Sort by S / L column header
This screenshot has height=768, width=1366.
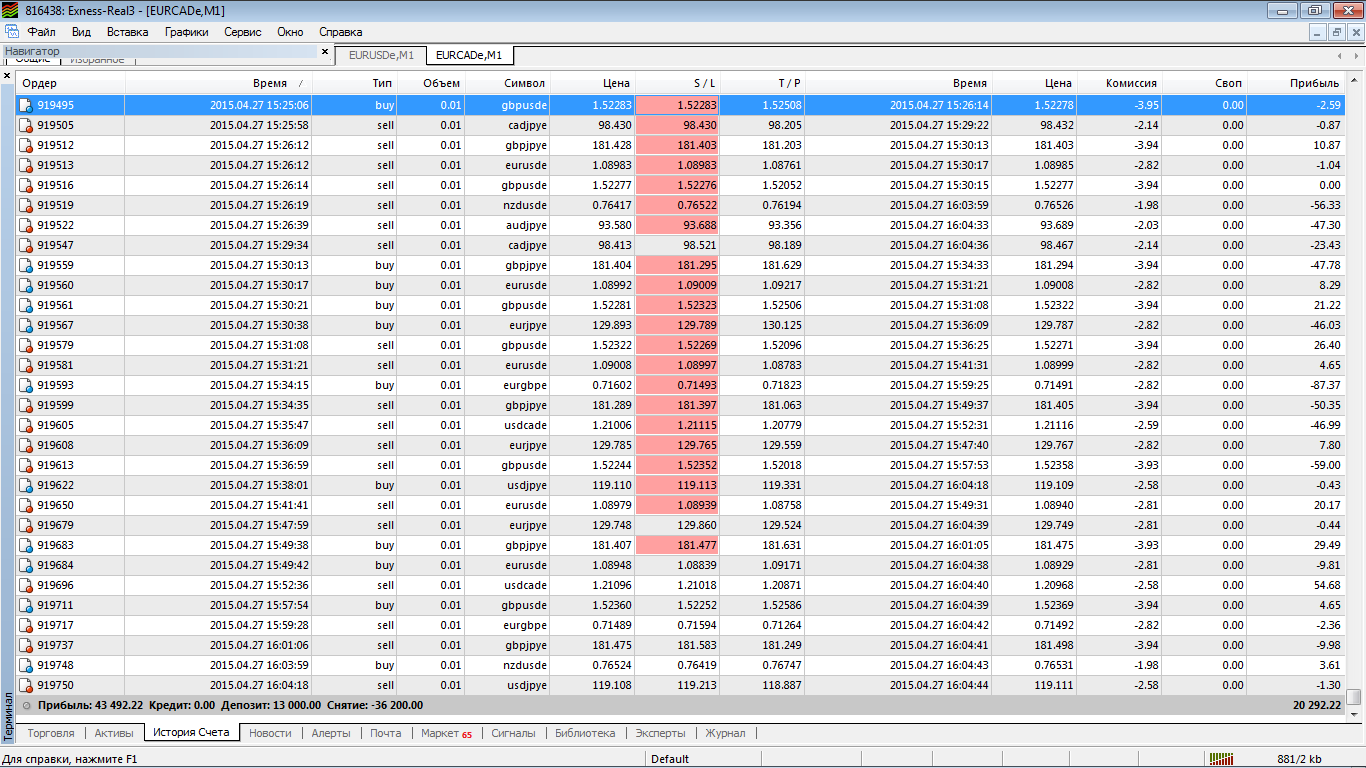pos(677,84)
